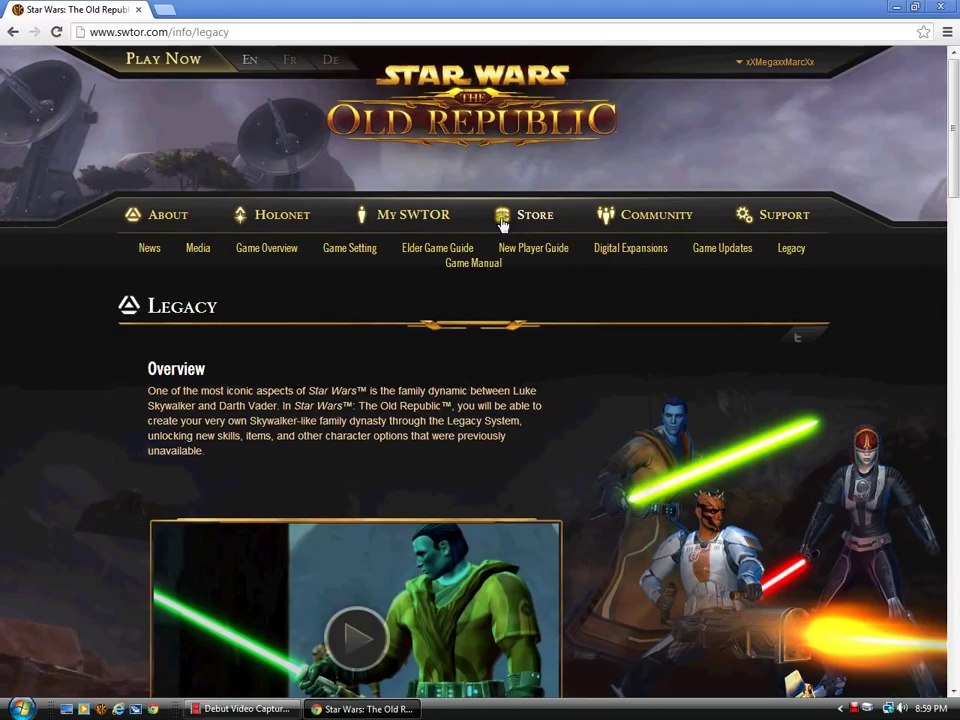Bookmark this page with the star icon
The width and height of the screenshot is (960, 720).
coord(923,32)
